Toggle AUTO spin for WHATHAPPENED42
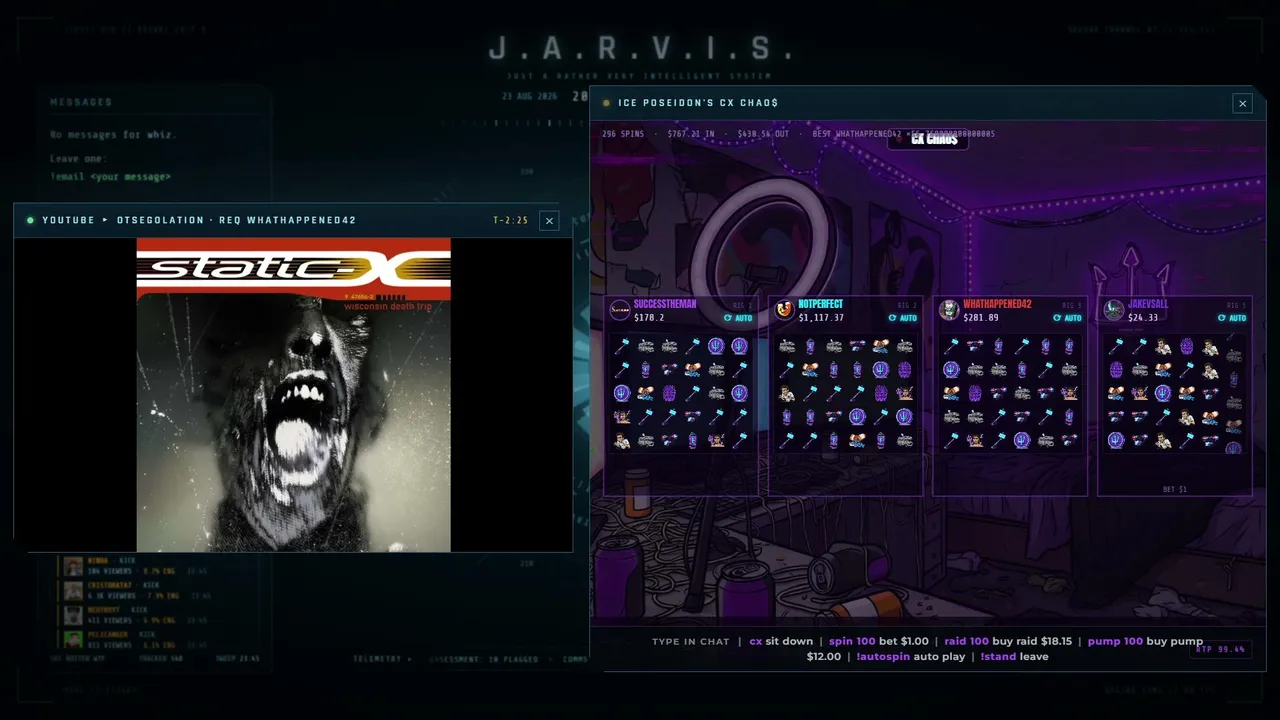1280x720 pixels. pyautogui.click(x=1067, y=318)
